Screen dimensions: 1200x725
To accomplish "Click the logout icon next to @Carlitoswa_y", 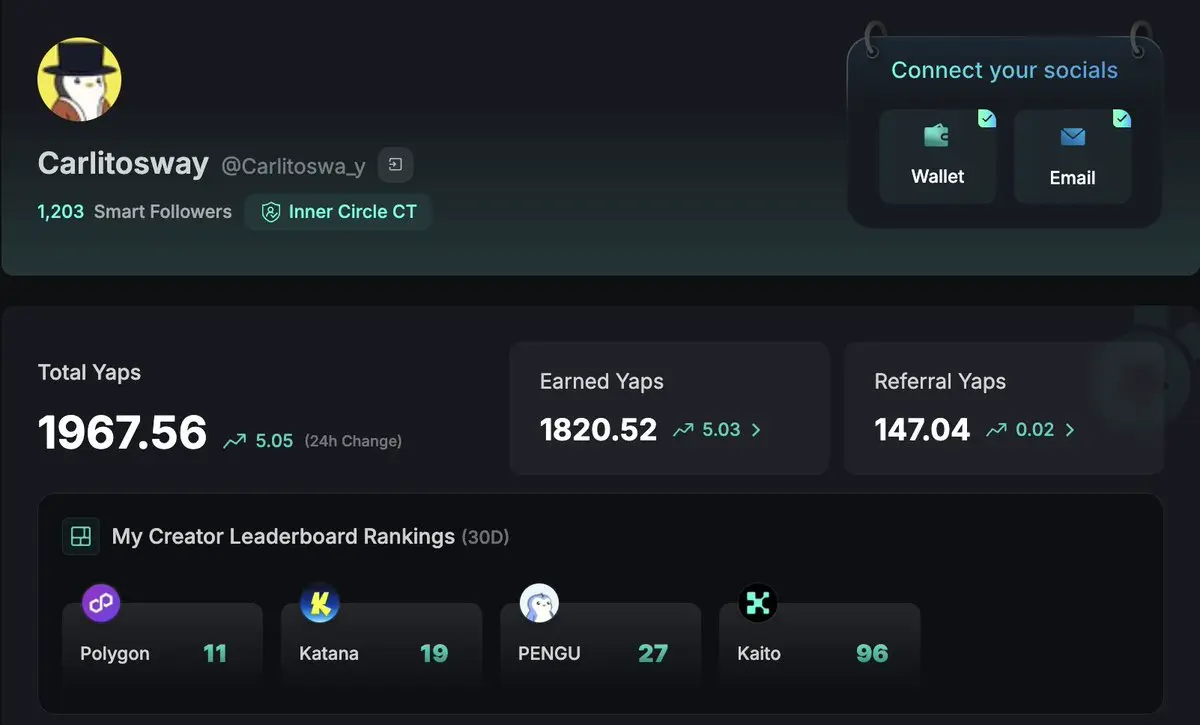I will [x=395, y=165].
